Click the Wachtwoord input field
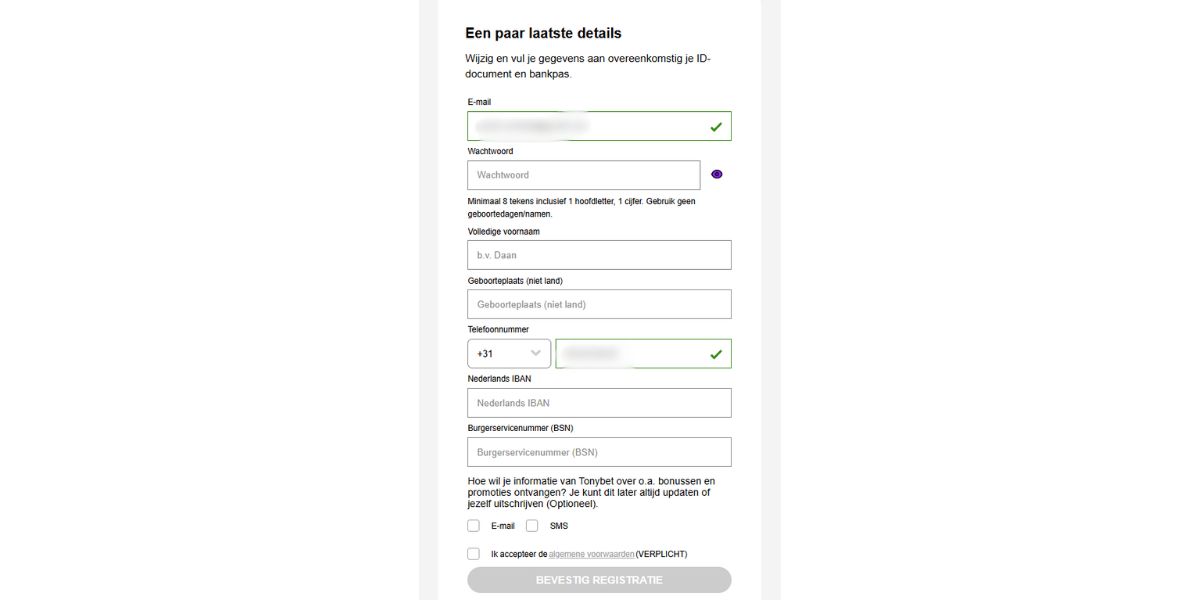The image size is (1200, 600). tap(583, 174)
